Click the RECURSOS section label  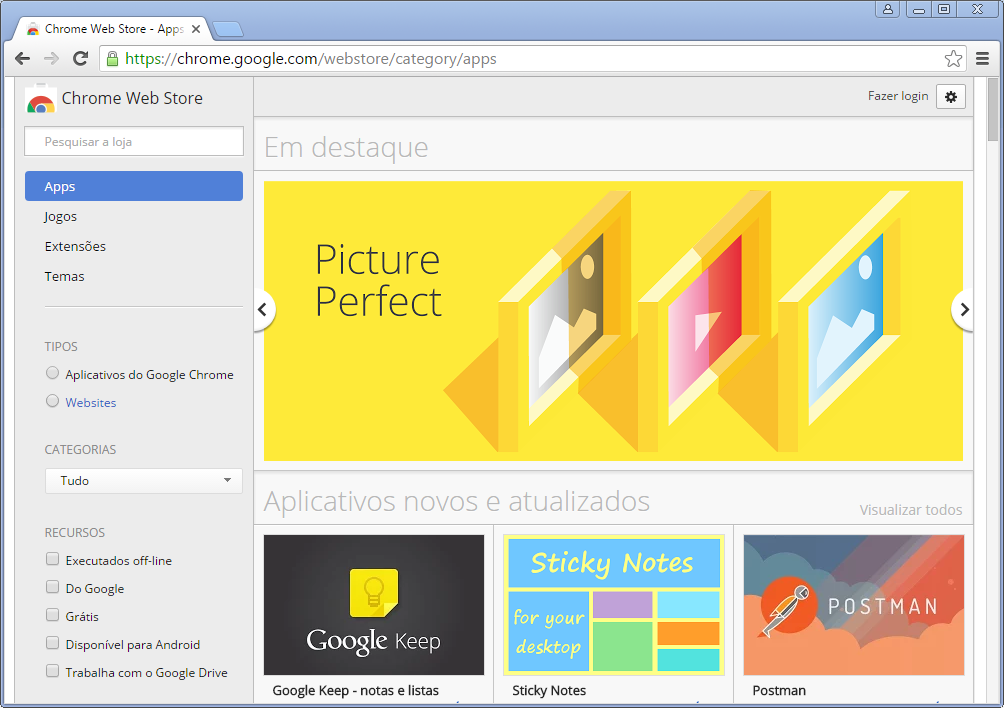click(x=74, y=533)
